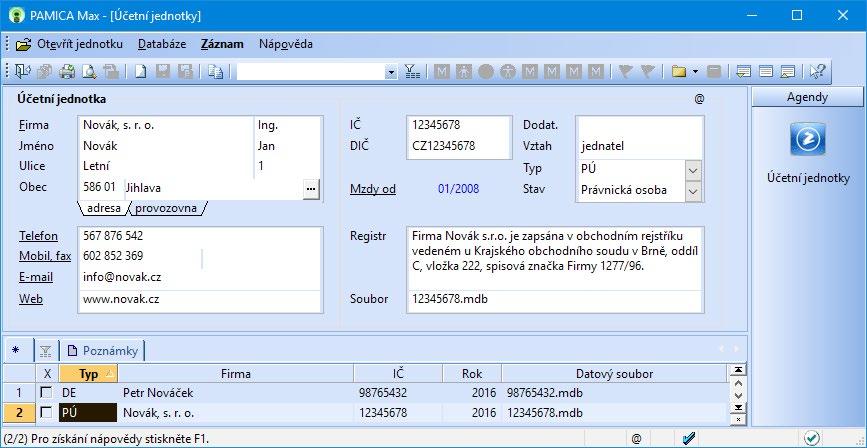Open print preview with magnifier icon
Screen dimensions: 867x448
click(89, 71)
